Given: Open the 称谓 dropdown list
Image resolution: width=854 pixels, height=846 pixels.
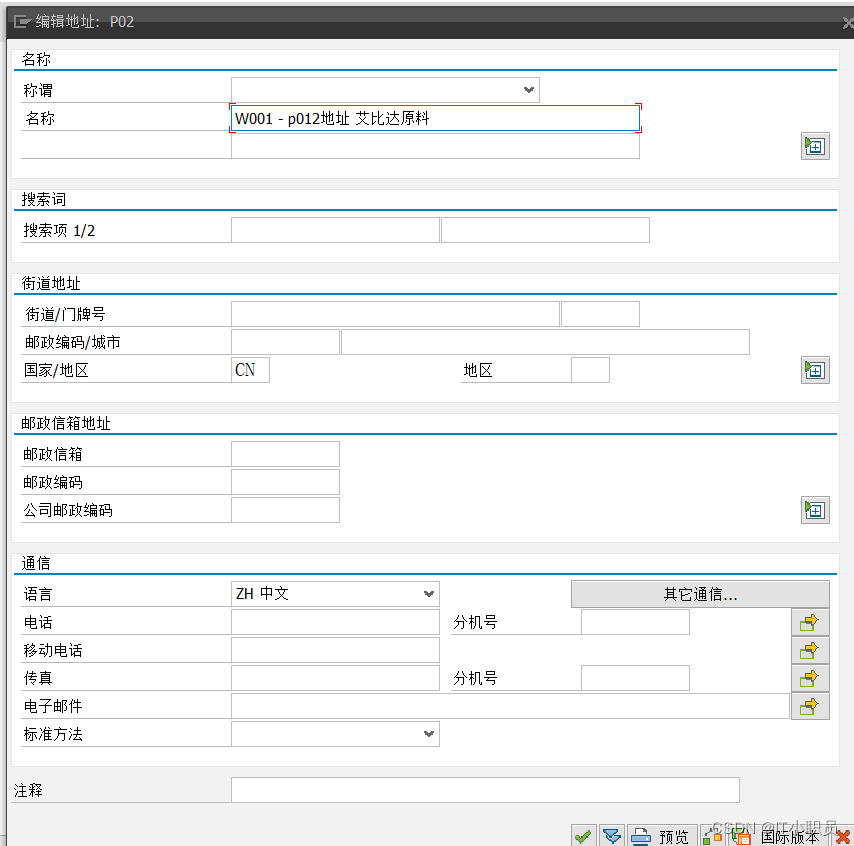Looking at the screenshot, I should click(x=528, y=90).
